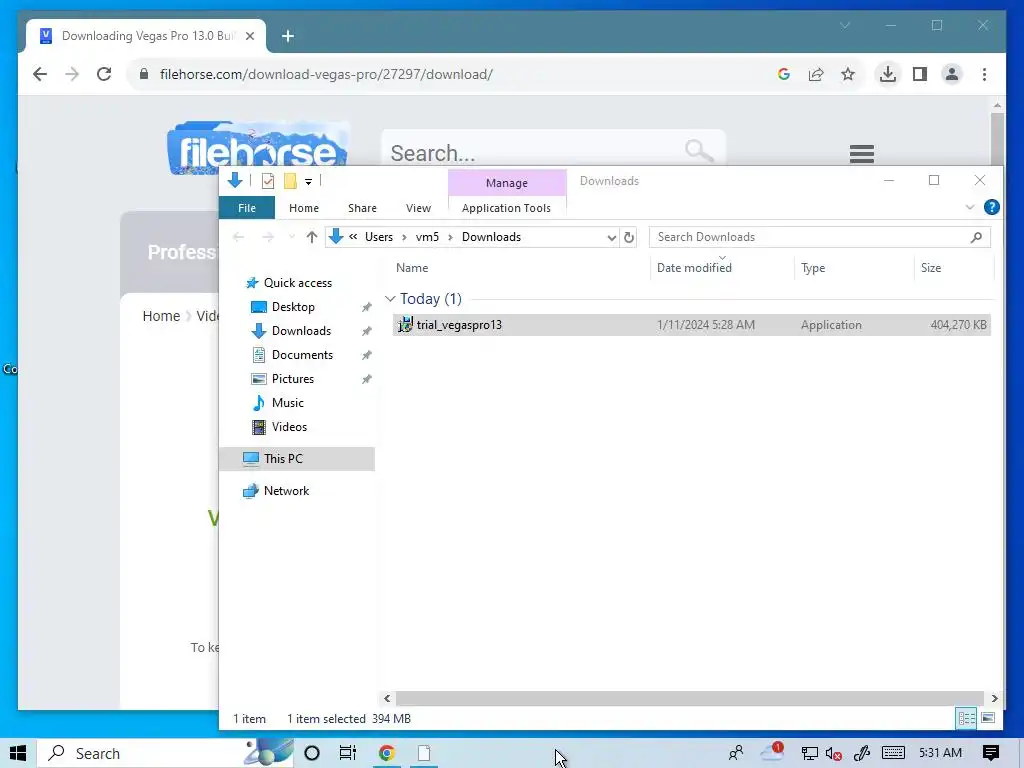
Task: Click the FileHorse logo
Action: (x=258, y=149)
